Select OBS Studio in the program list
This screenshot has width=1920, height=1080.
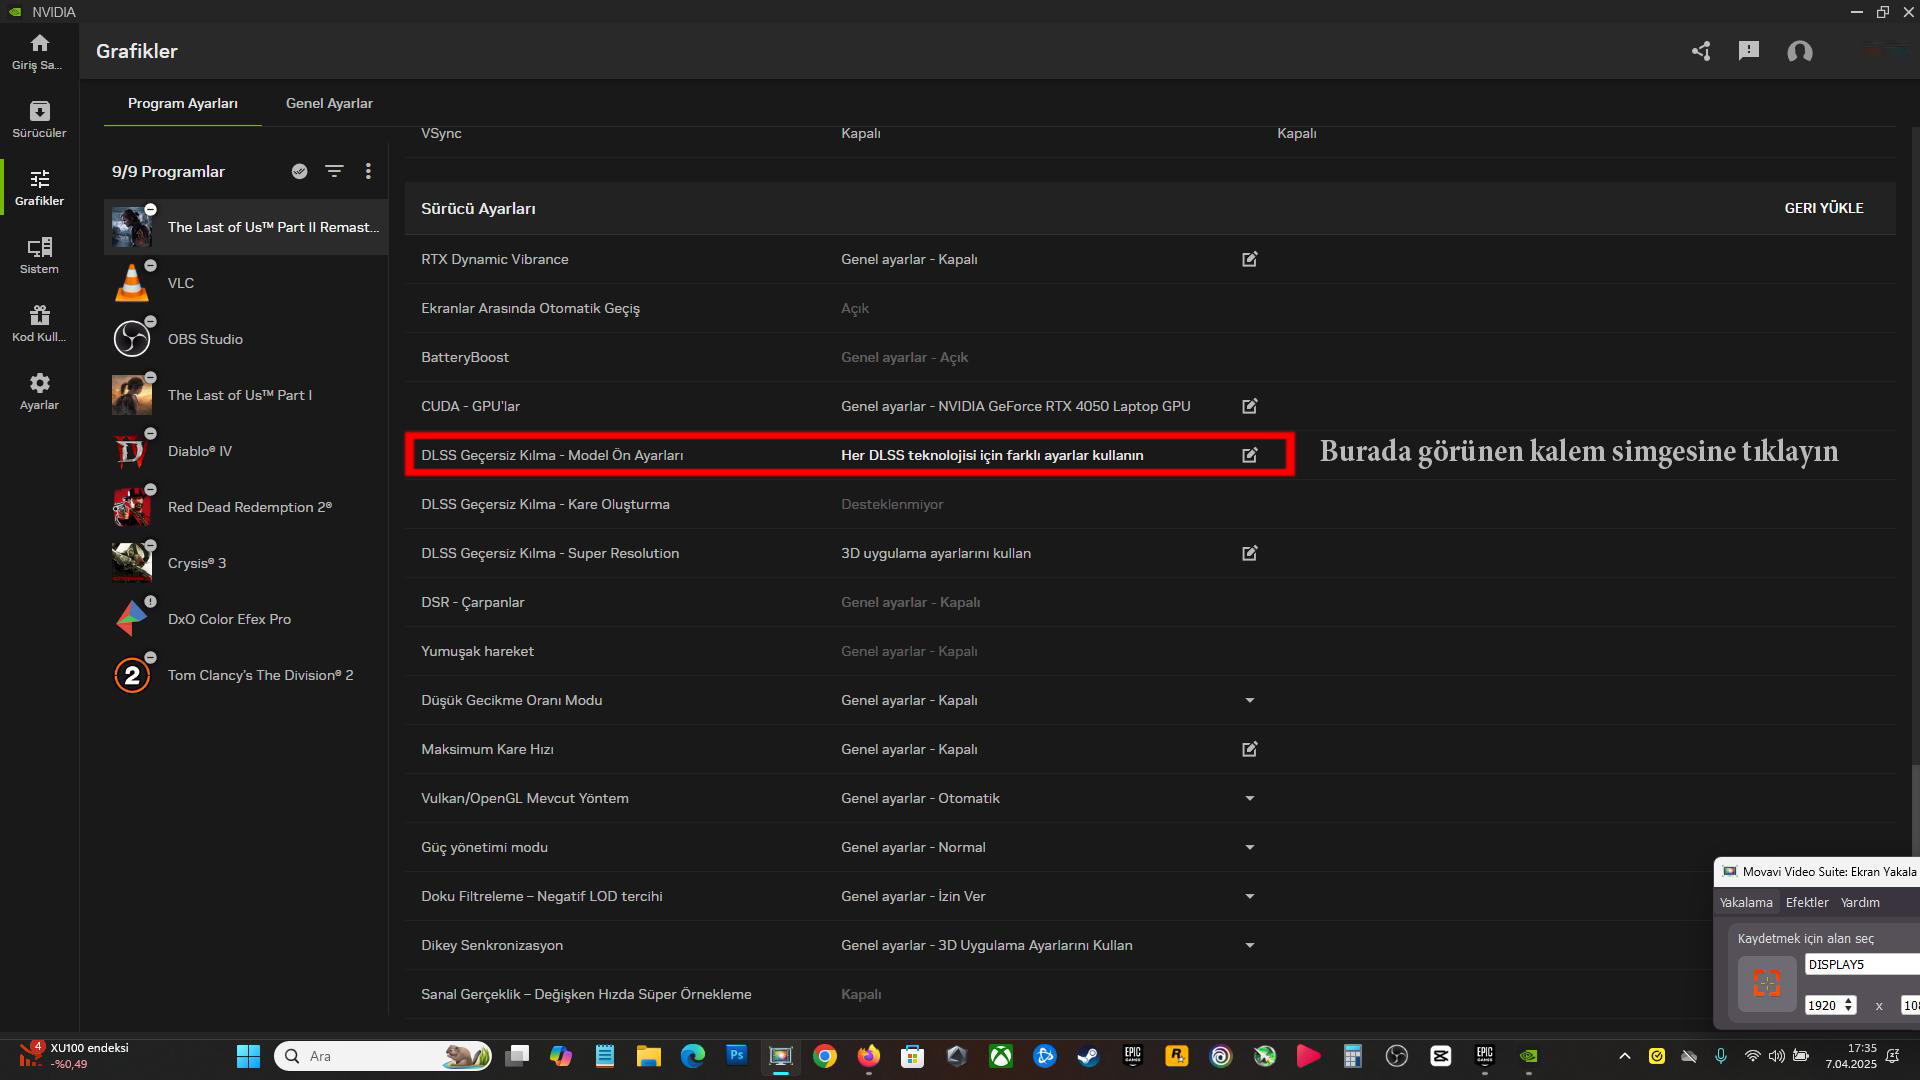coord(246,339)
